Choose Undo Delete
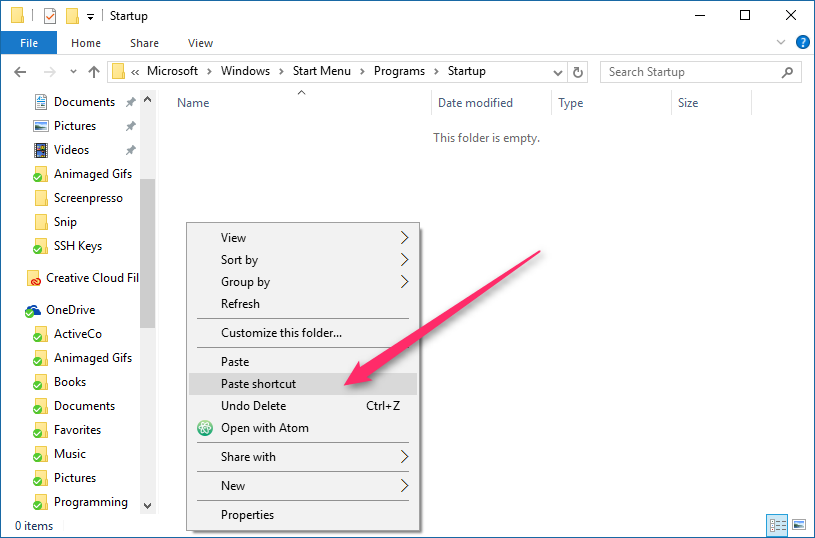The image size is (815, 538). click(303, 405)
